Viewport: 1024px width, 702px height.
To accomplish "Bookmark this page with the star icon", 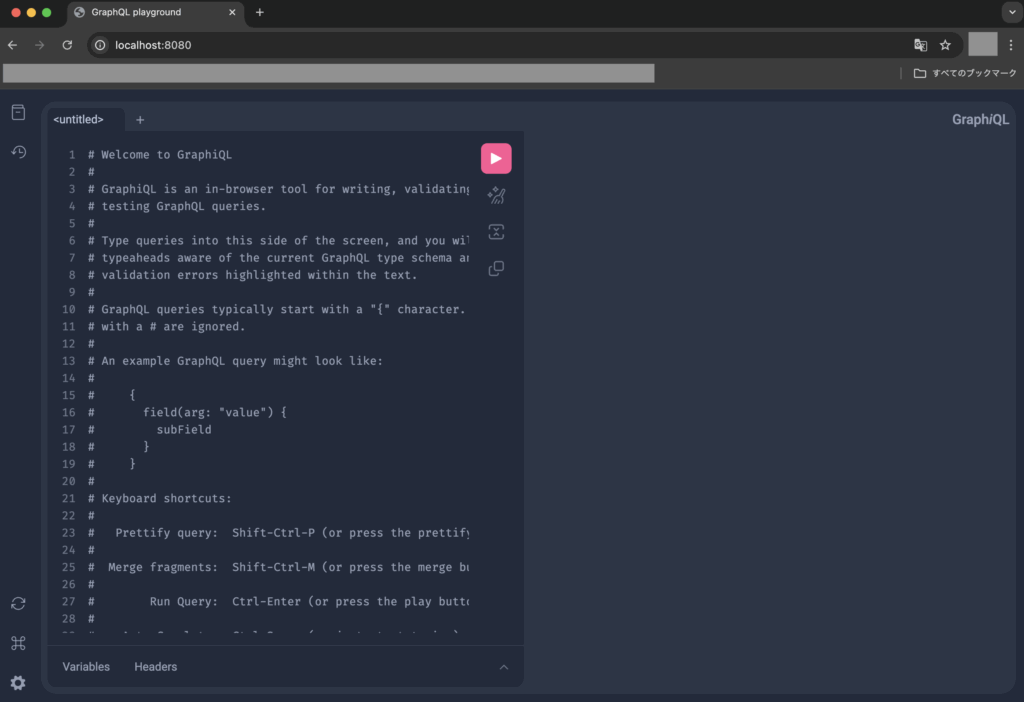I will point(945,45).
